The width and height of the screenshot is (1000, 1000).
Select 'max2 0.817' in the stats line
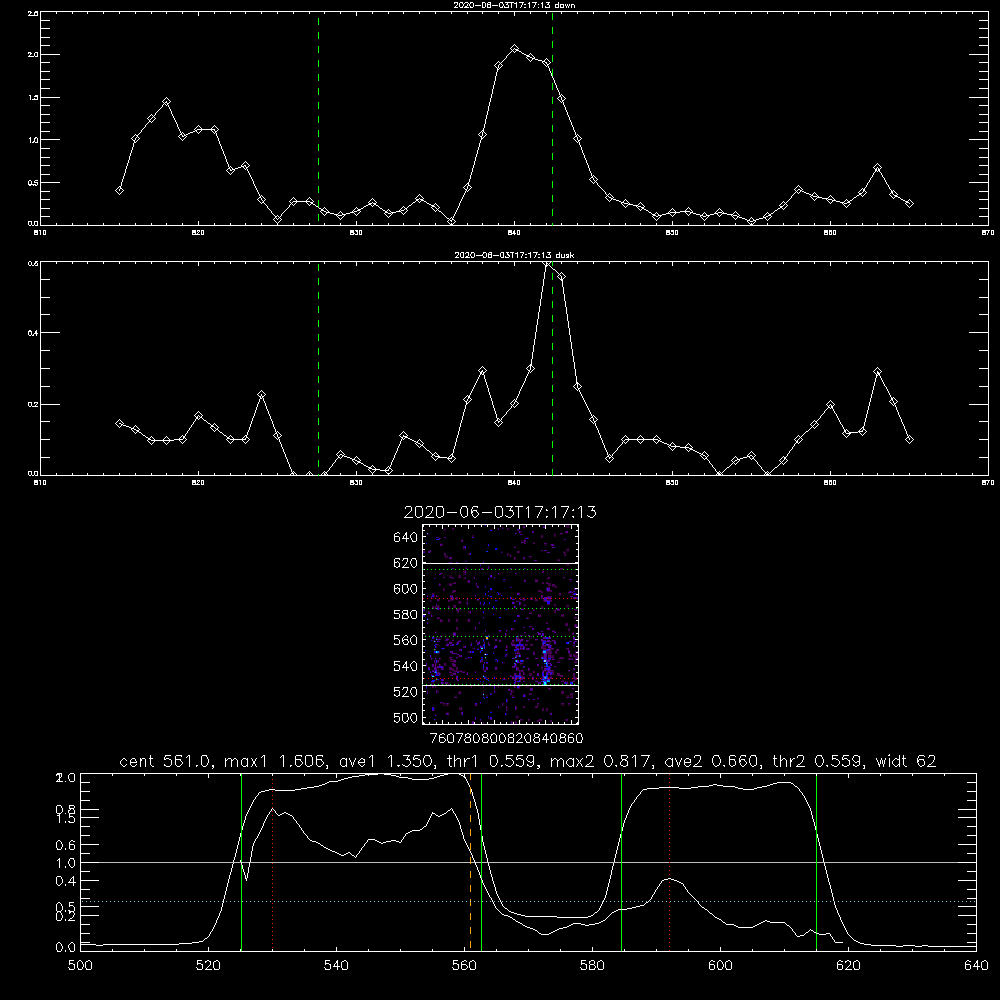tap(598, 761)
